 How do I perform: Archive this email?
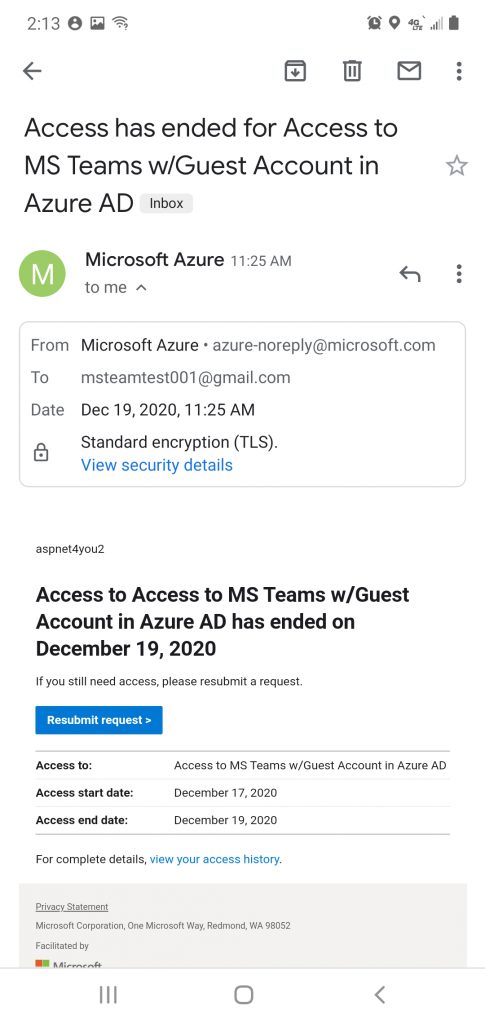(296, 71)
